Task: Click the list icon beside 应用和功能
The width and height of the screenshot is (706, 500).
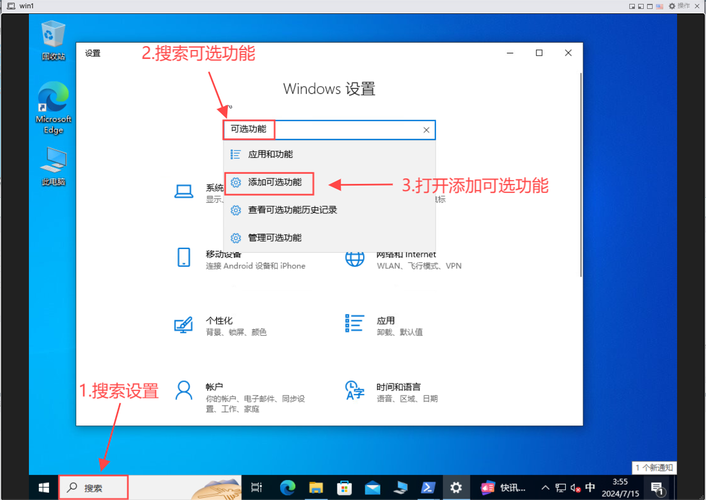Action: coord(235,155)
